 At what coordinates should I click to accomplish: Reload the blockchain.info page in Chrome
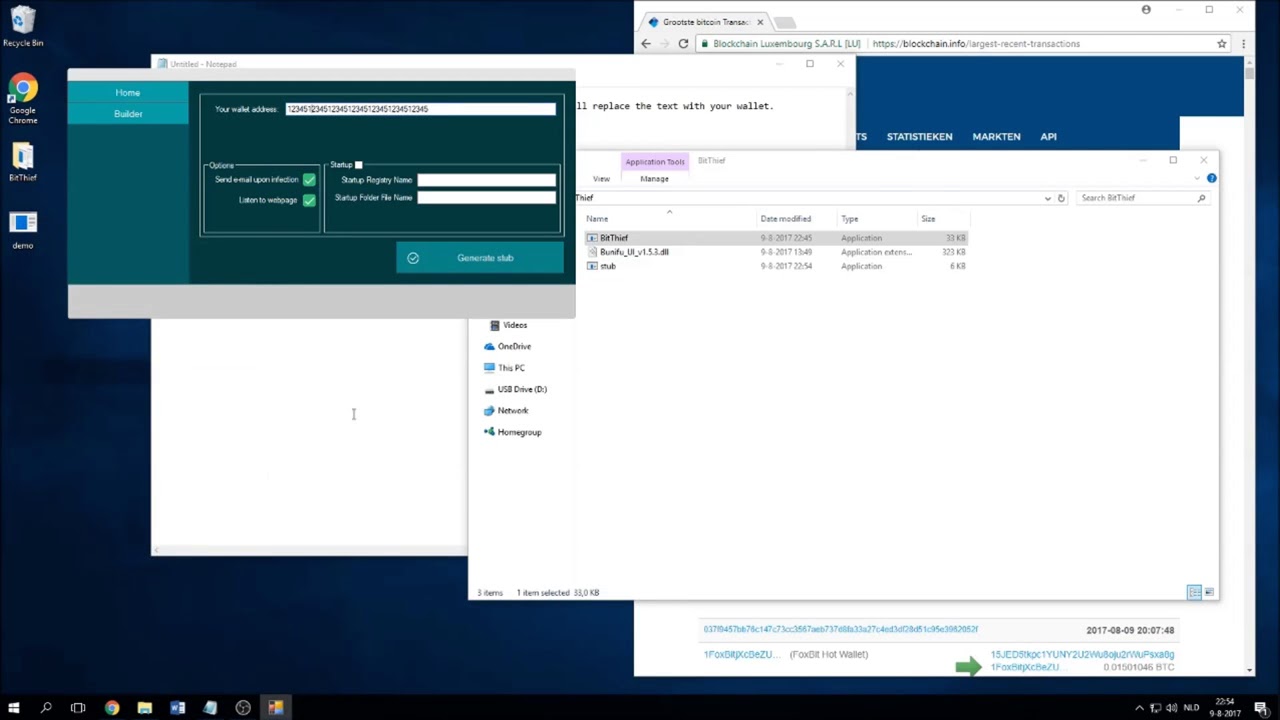click(683, 44)
